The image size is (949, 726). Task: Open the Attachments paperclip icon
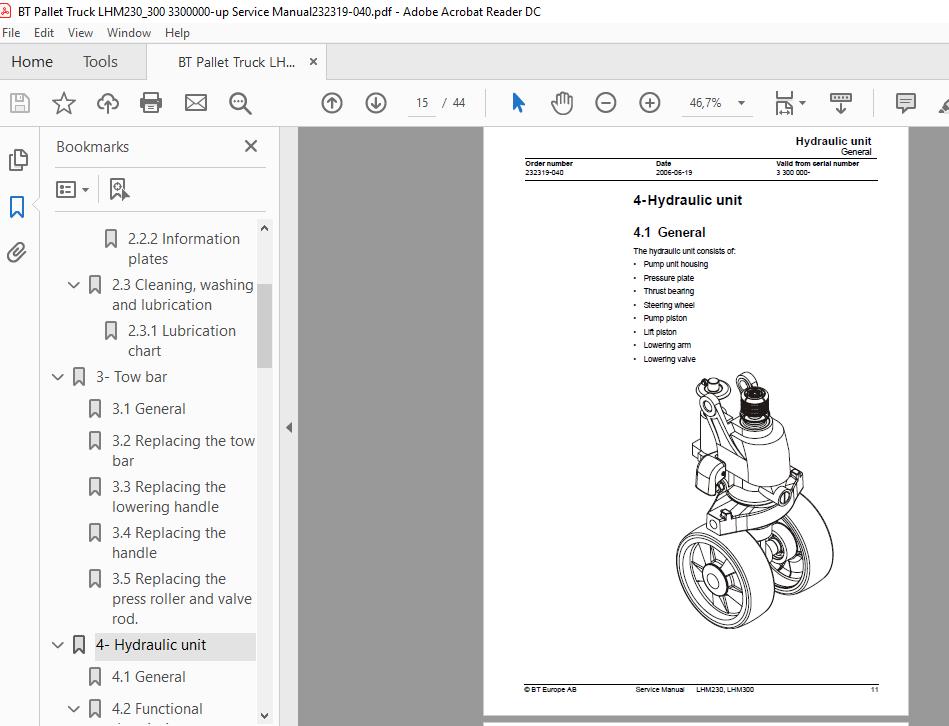pos(17,252)
